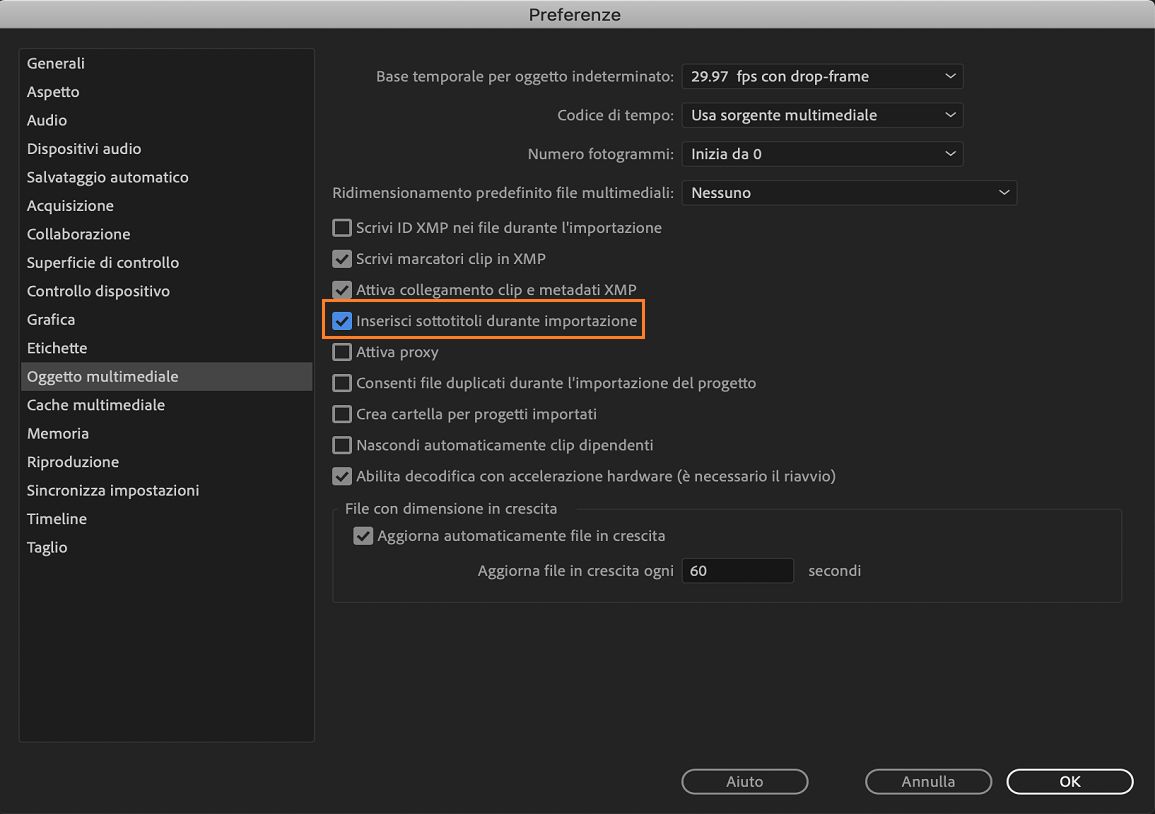Open Riproduzione preferences

coord(166,462)
